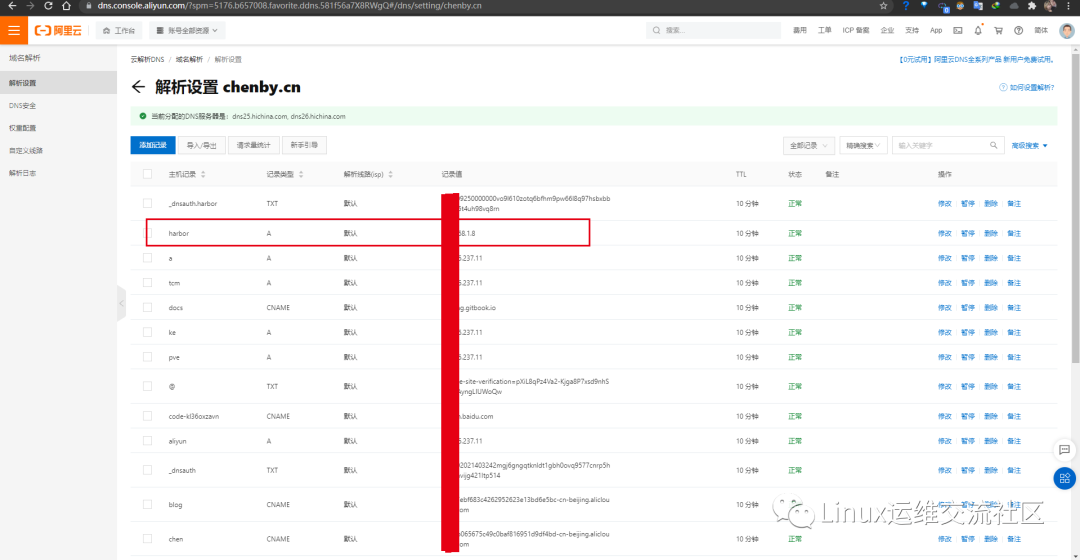The width and height of the screenshot is (1080, 560).
Task: Click 修改 for the harbor record
Action: click(944, 234)
